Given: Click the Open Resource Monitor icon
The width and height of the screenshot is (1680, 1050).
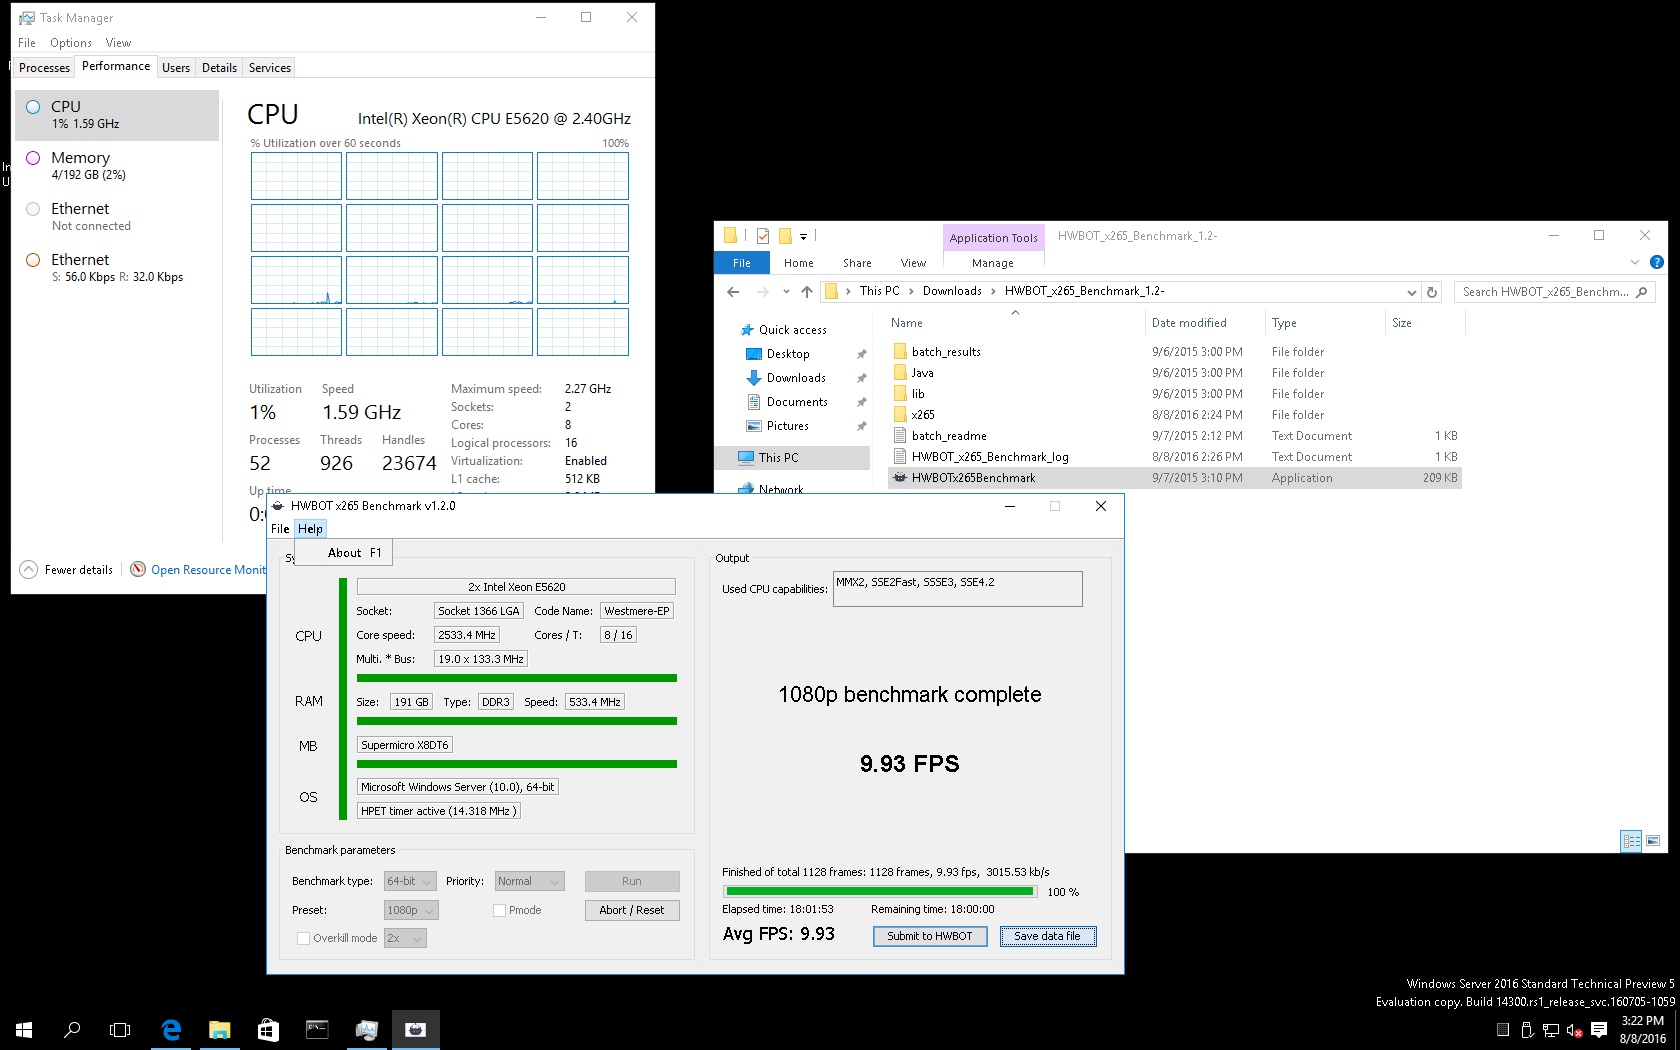Looking at the screenshot, I should pos(138,569).
